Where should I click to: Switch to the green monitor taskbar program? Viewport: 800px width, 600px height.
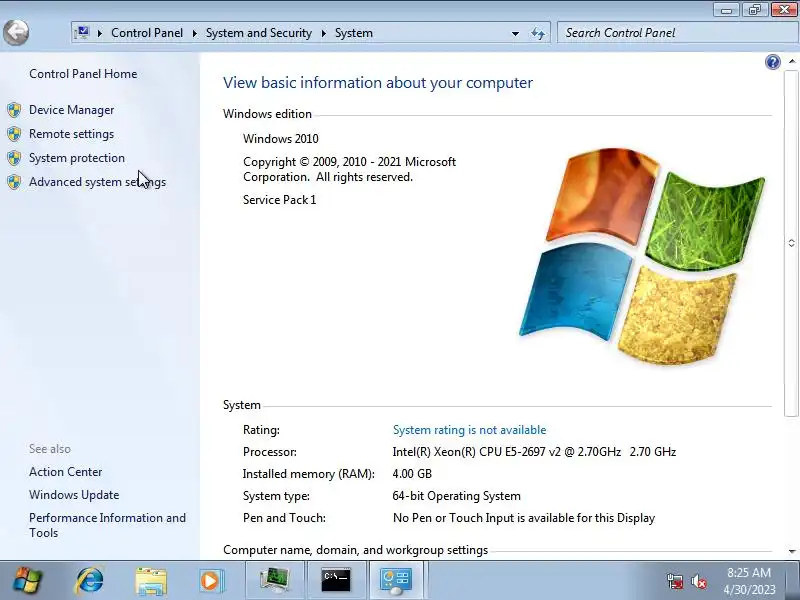(274, 580)
